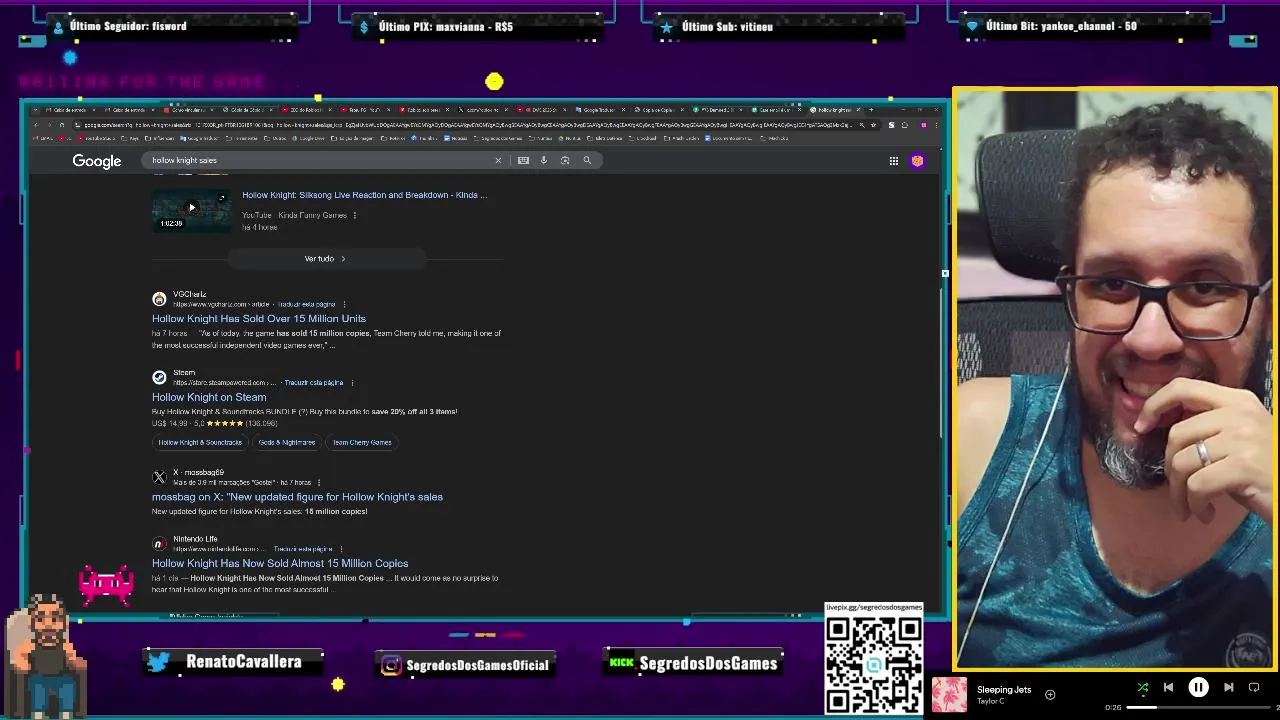
Task: Click the VGChartz site favicon
Action: [x=159, y=299]
